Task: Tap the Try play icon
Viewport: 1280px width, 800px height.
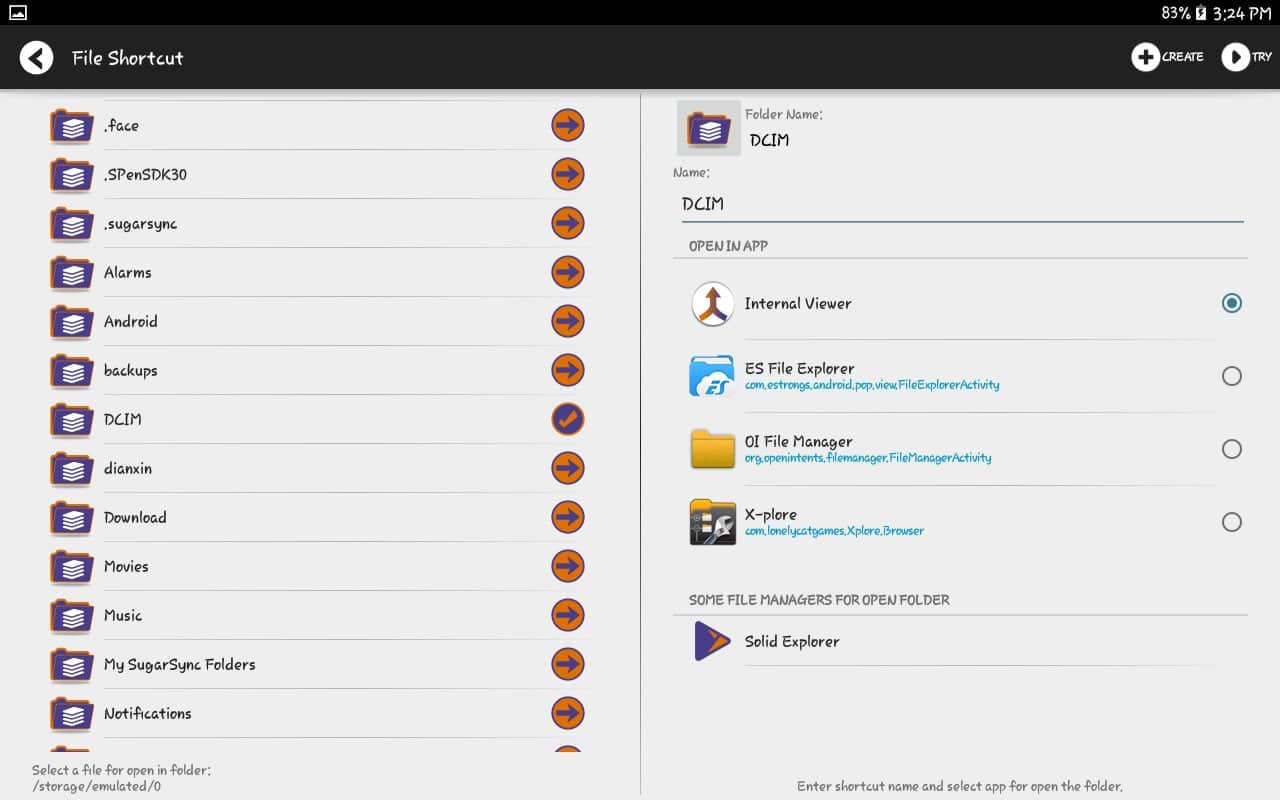Action: click(1236, 57)
